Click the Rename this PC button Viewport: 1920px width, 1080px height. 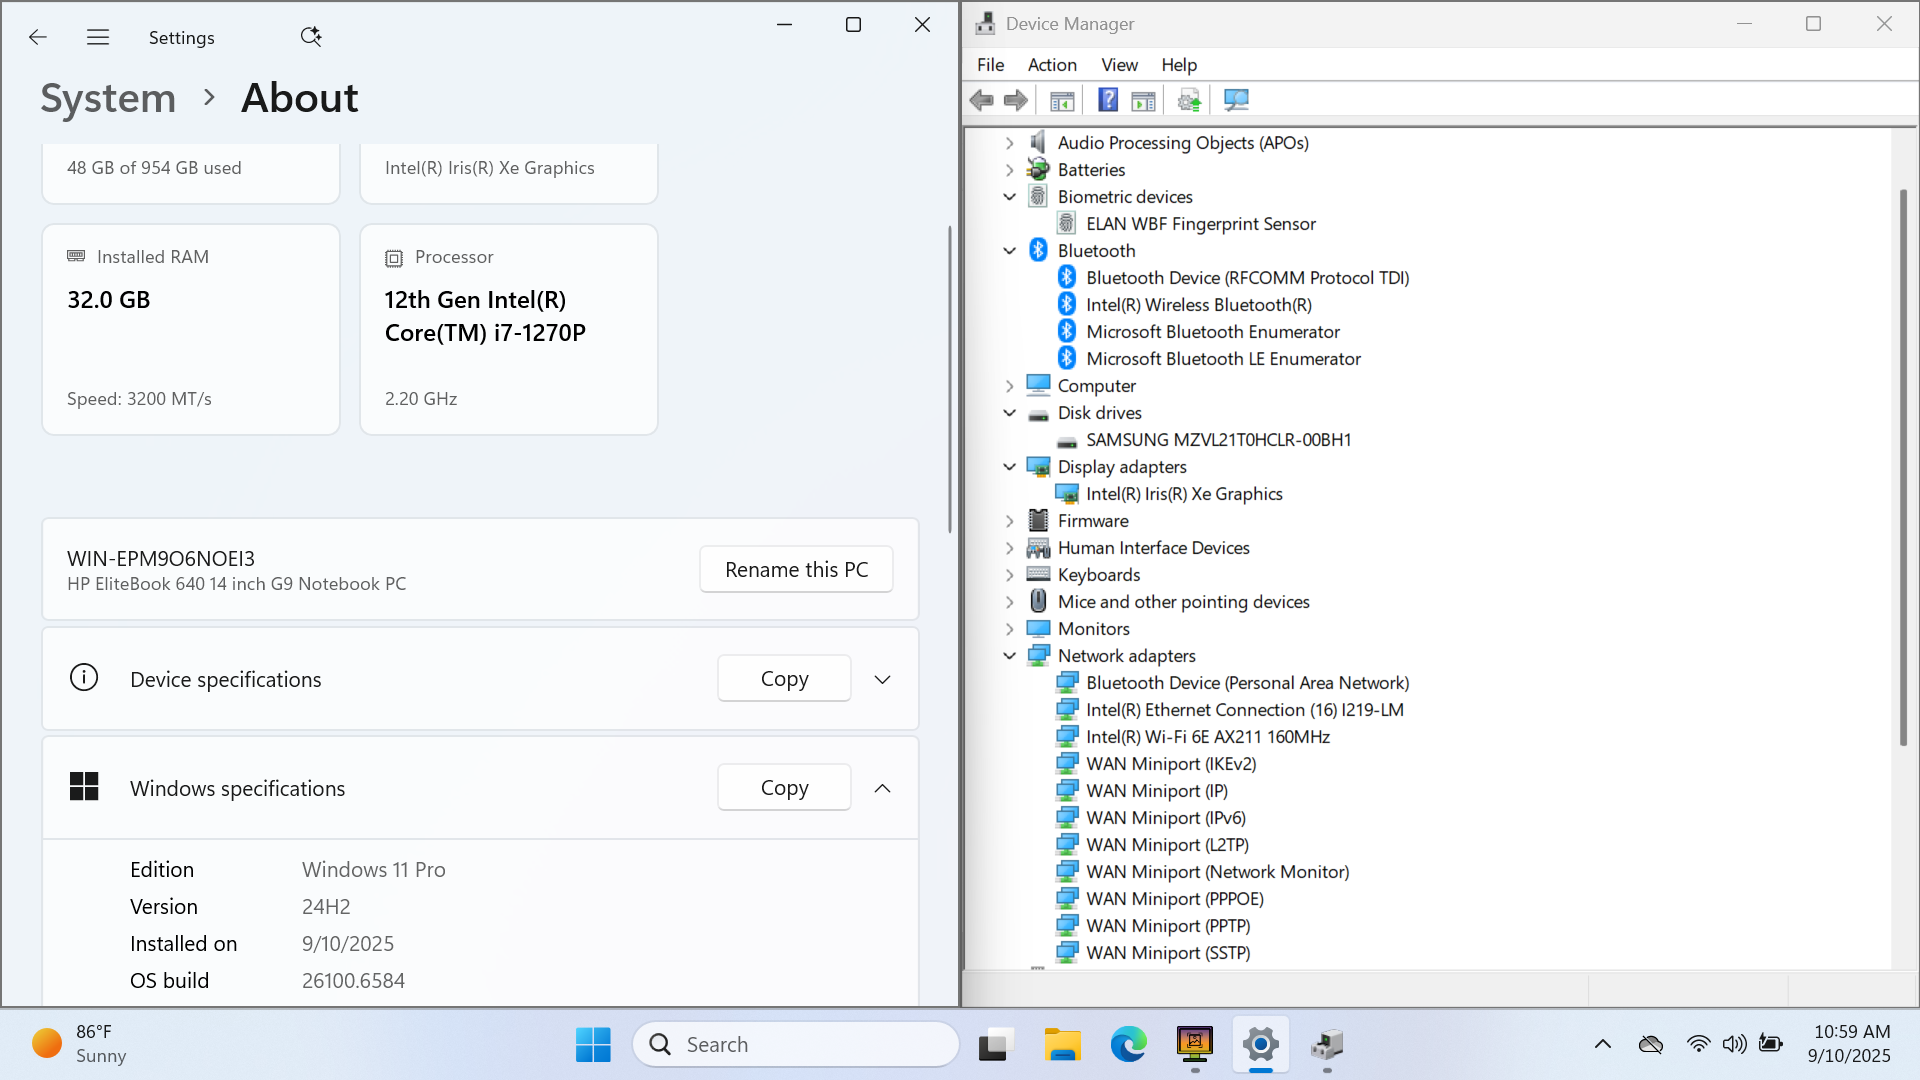[x=796, y=570]
